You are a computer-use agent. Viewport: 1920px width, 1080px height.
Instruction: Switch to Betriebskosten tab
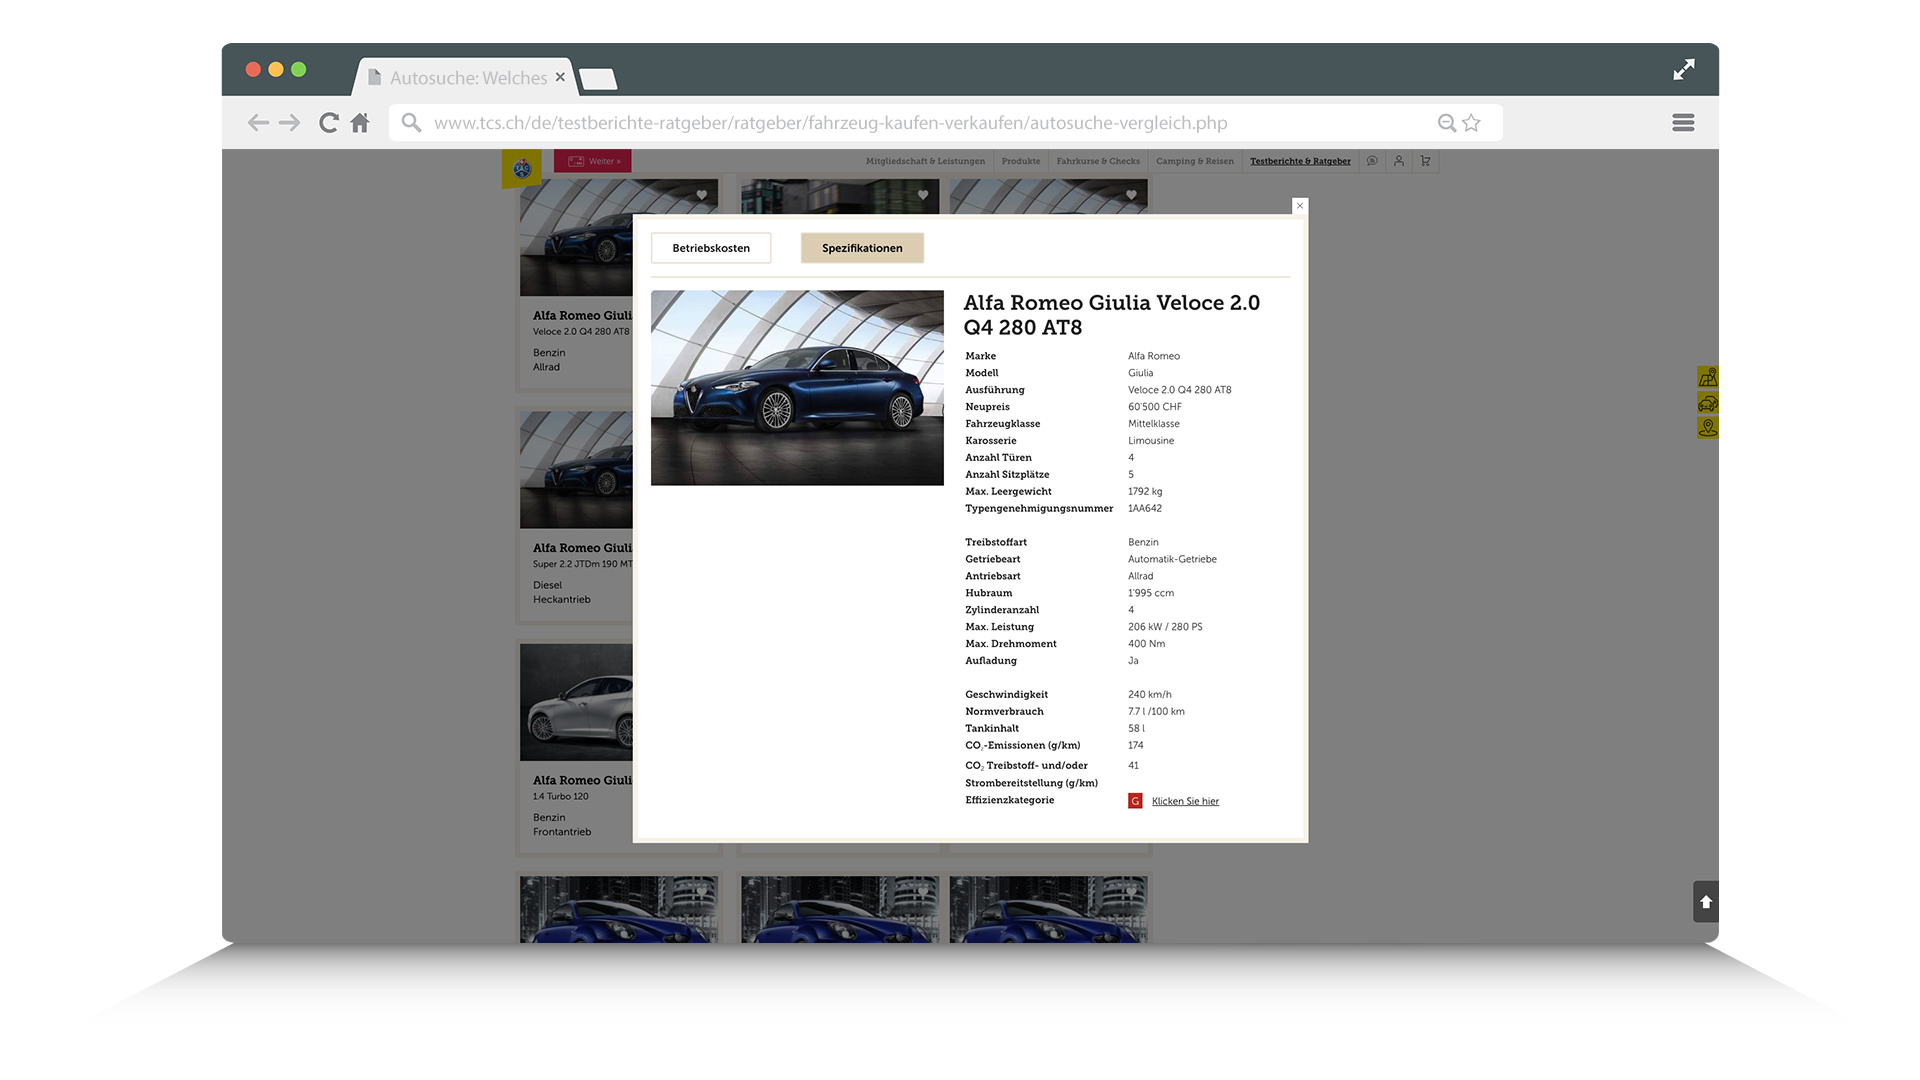point(711,248)
